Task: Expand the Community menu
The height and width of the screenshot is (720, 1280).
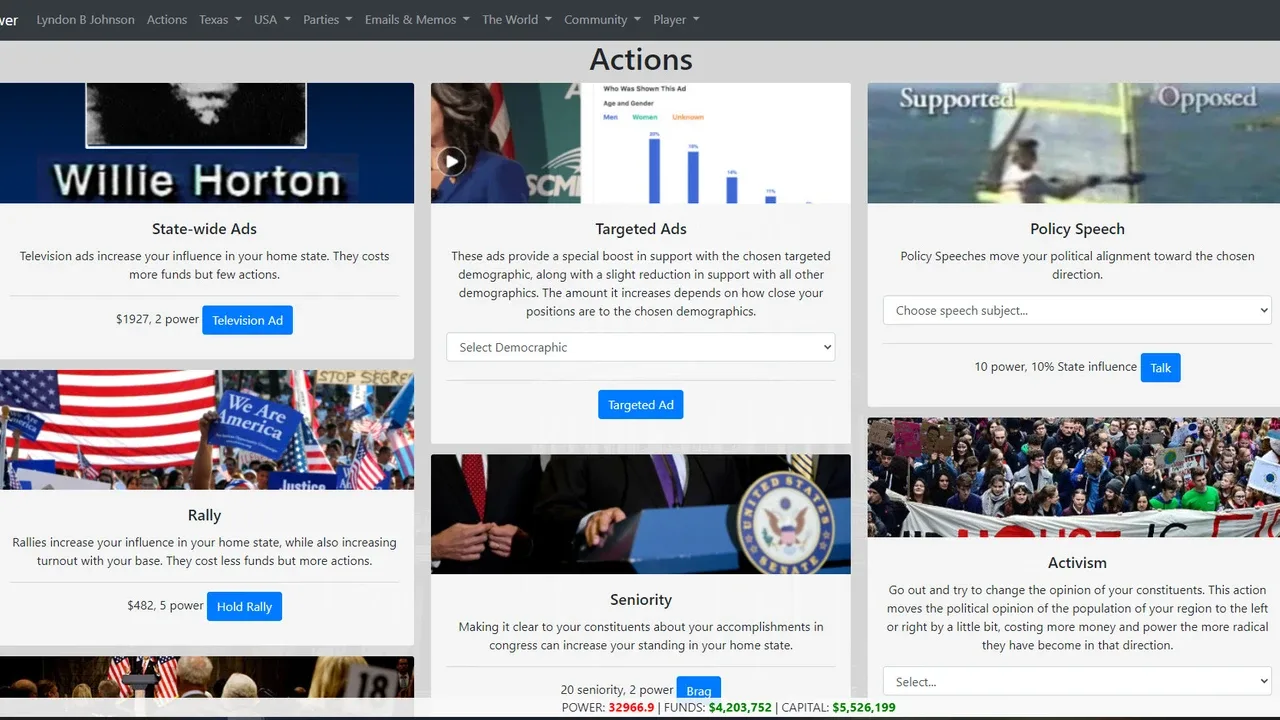Action: 602,19
